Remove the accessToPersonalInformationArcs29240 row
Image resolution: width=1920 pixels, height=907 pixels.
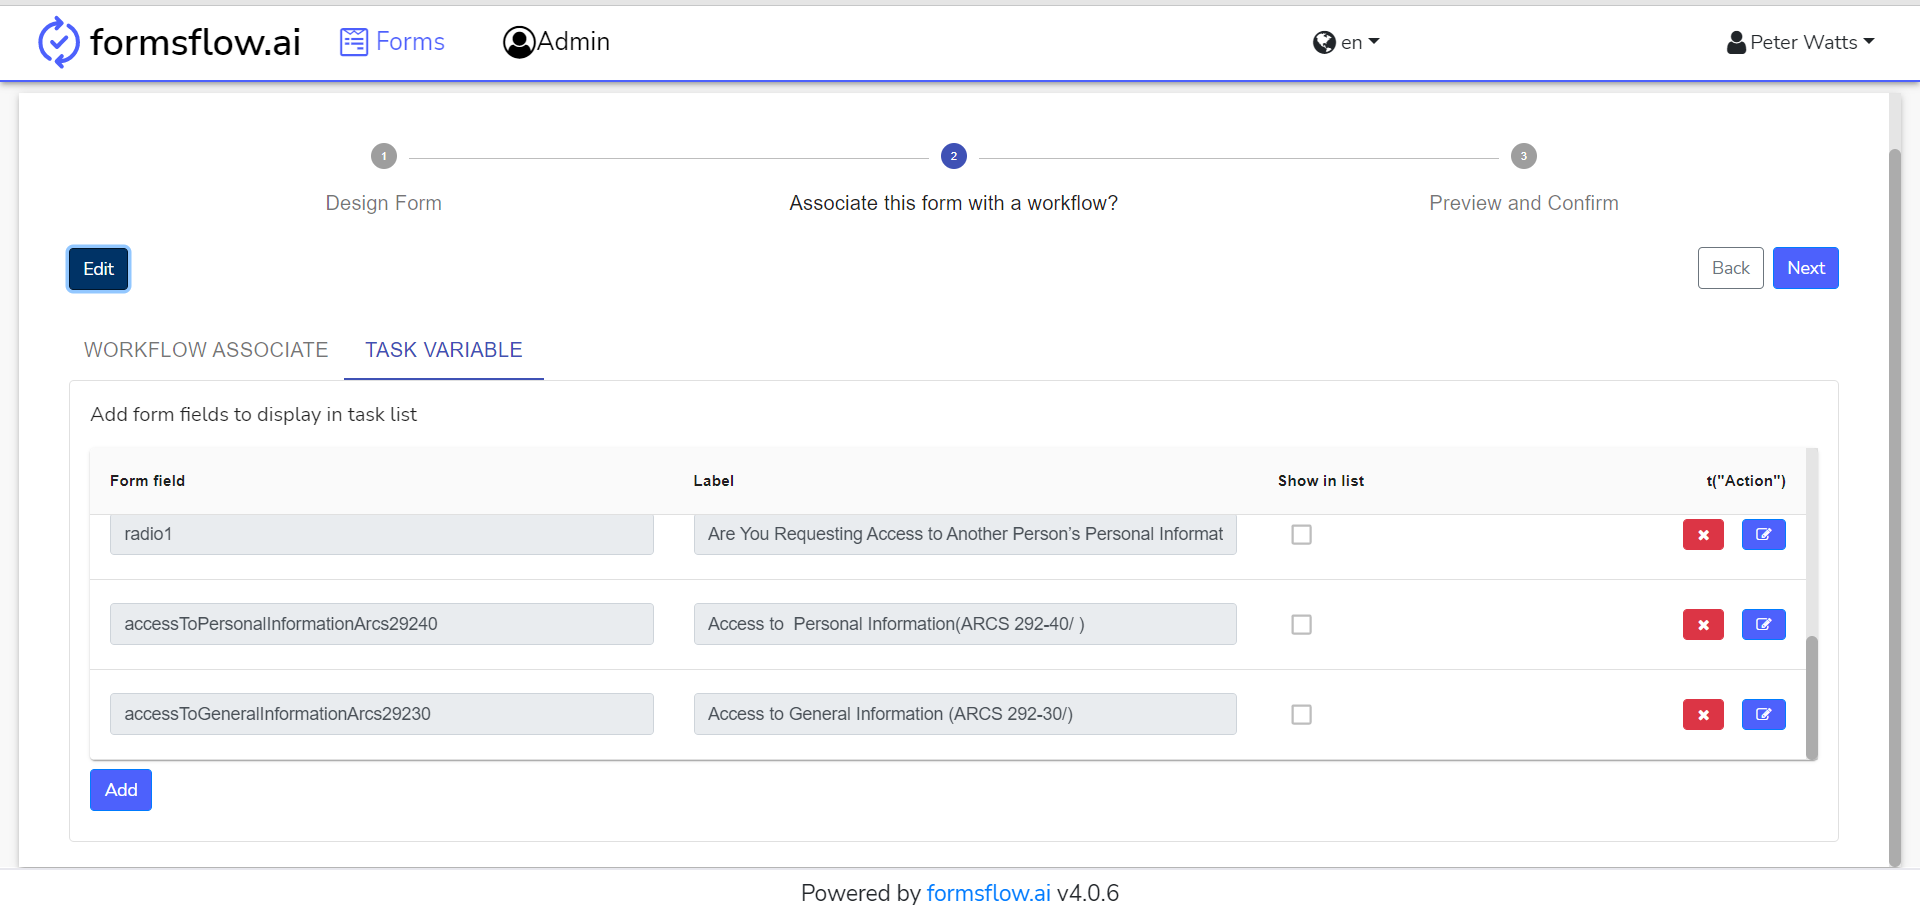[x=1703, y=625]
